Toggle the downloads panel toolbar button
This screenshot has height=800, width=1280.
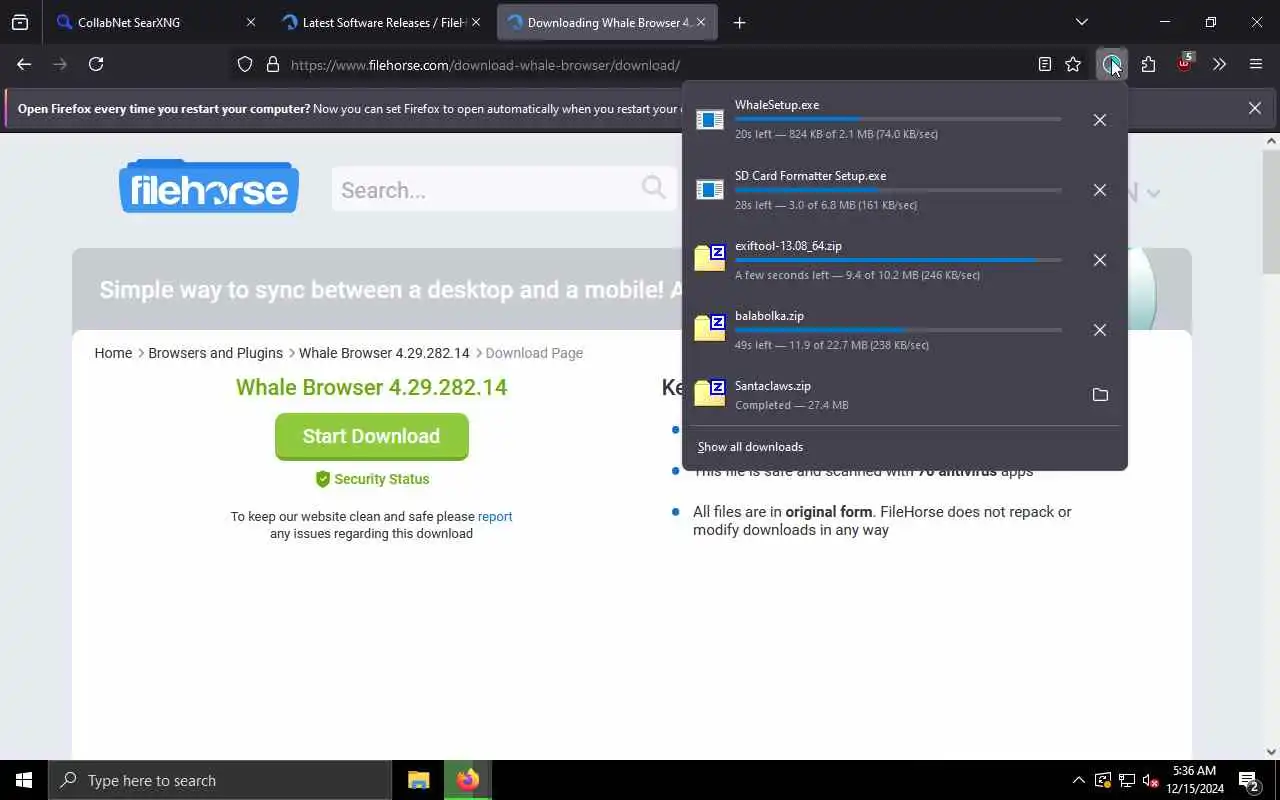(1112, 64)
